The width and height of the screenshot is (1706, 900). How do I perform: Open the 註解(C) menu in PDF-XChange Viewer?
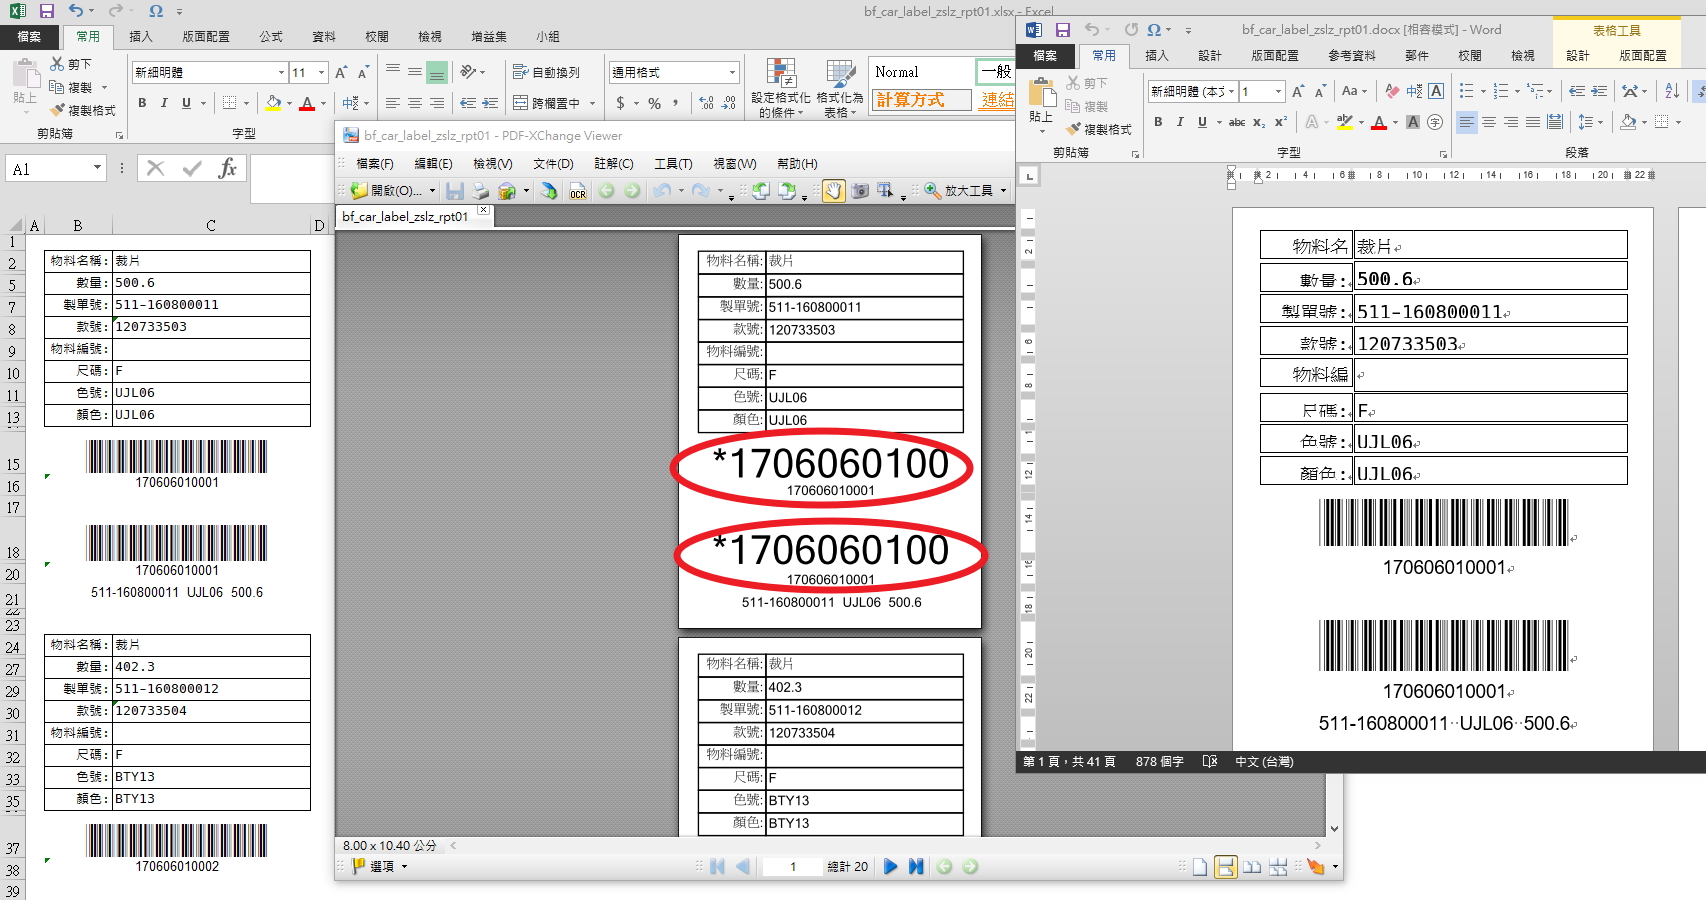point(614,164)
